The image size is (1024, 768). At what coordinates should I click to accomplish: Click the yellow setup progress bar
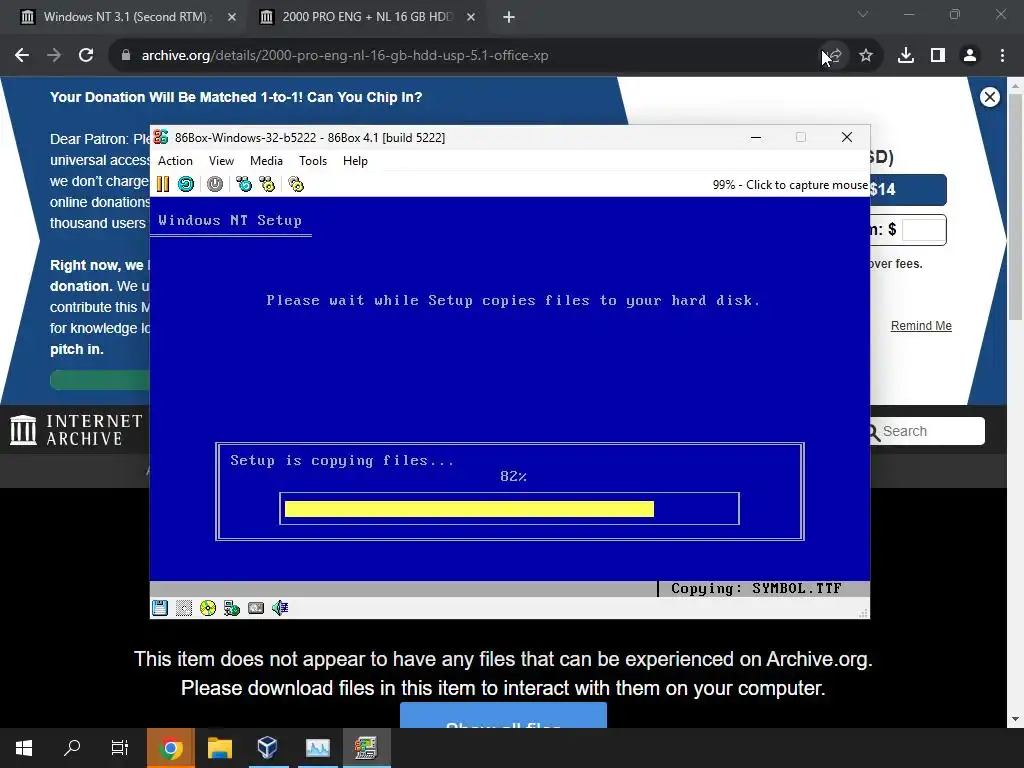469,509
